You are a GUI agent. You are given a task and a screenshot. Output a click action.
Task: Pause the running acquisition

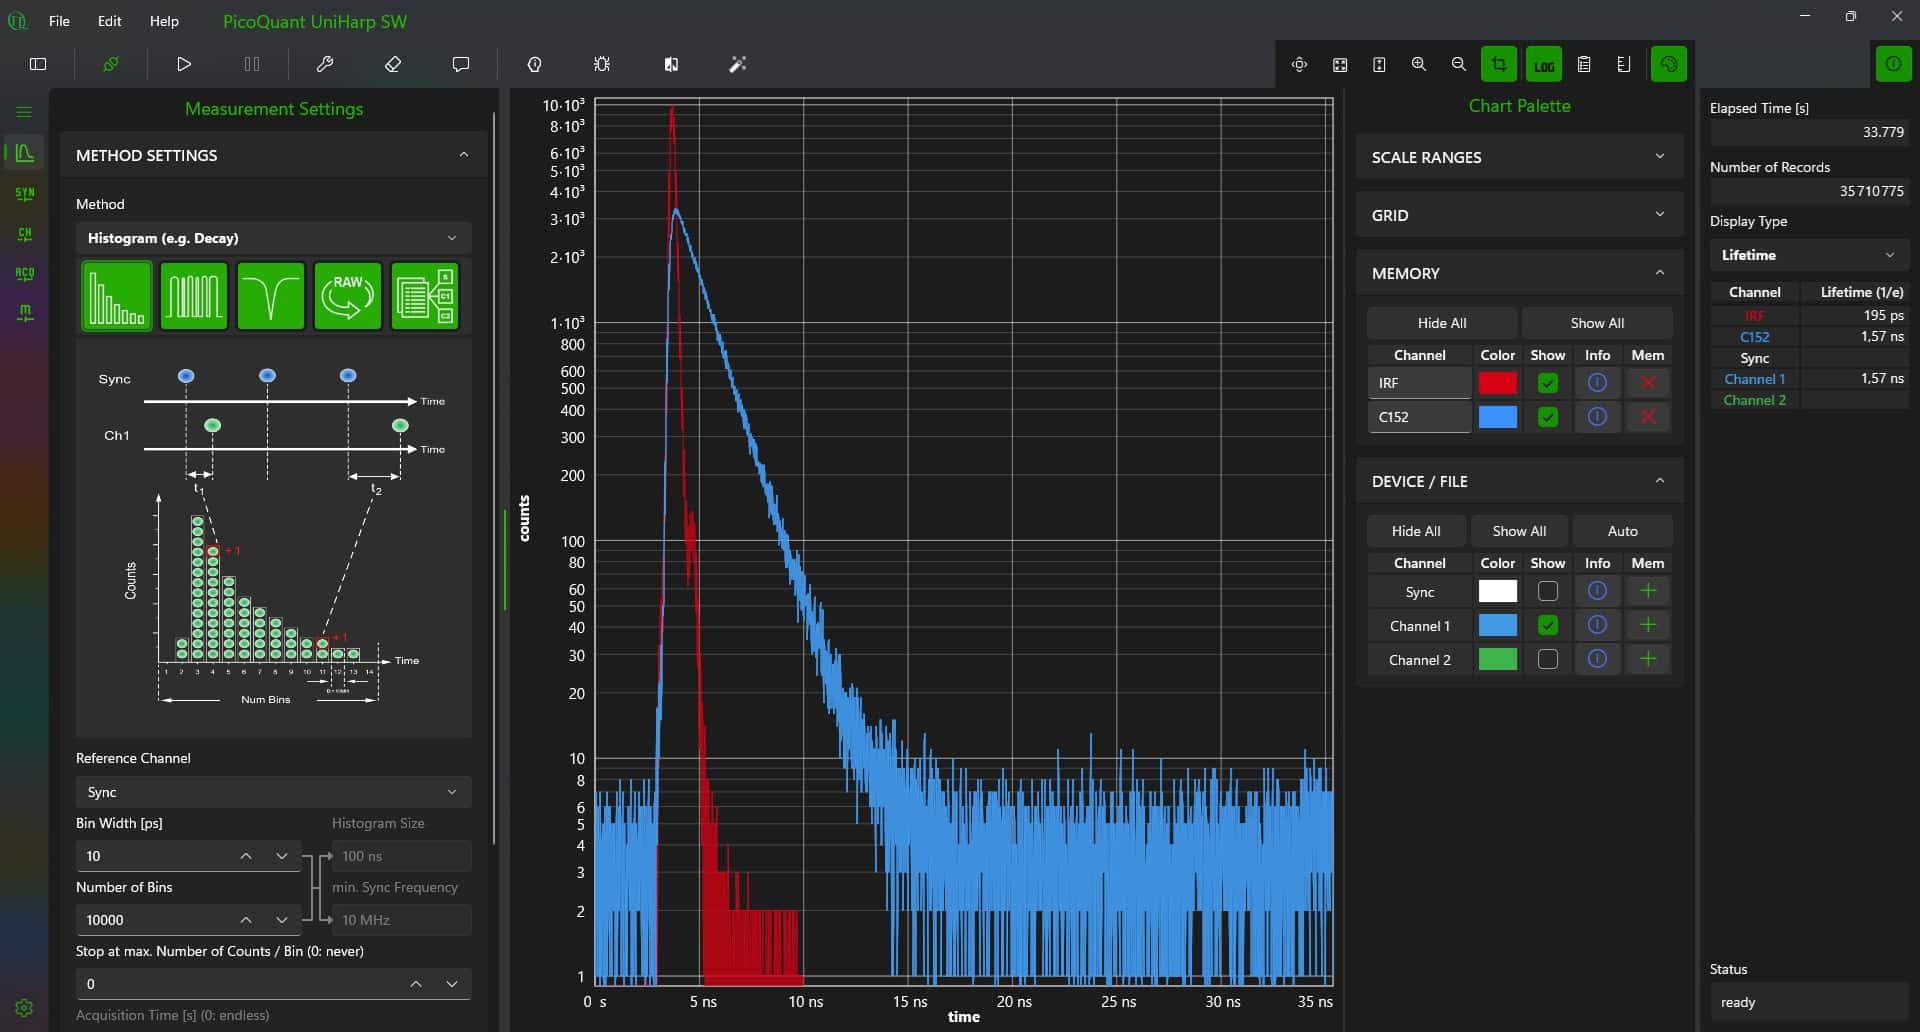point(251,63)
